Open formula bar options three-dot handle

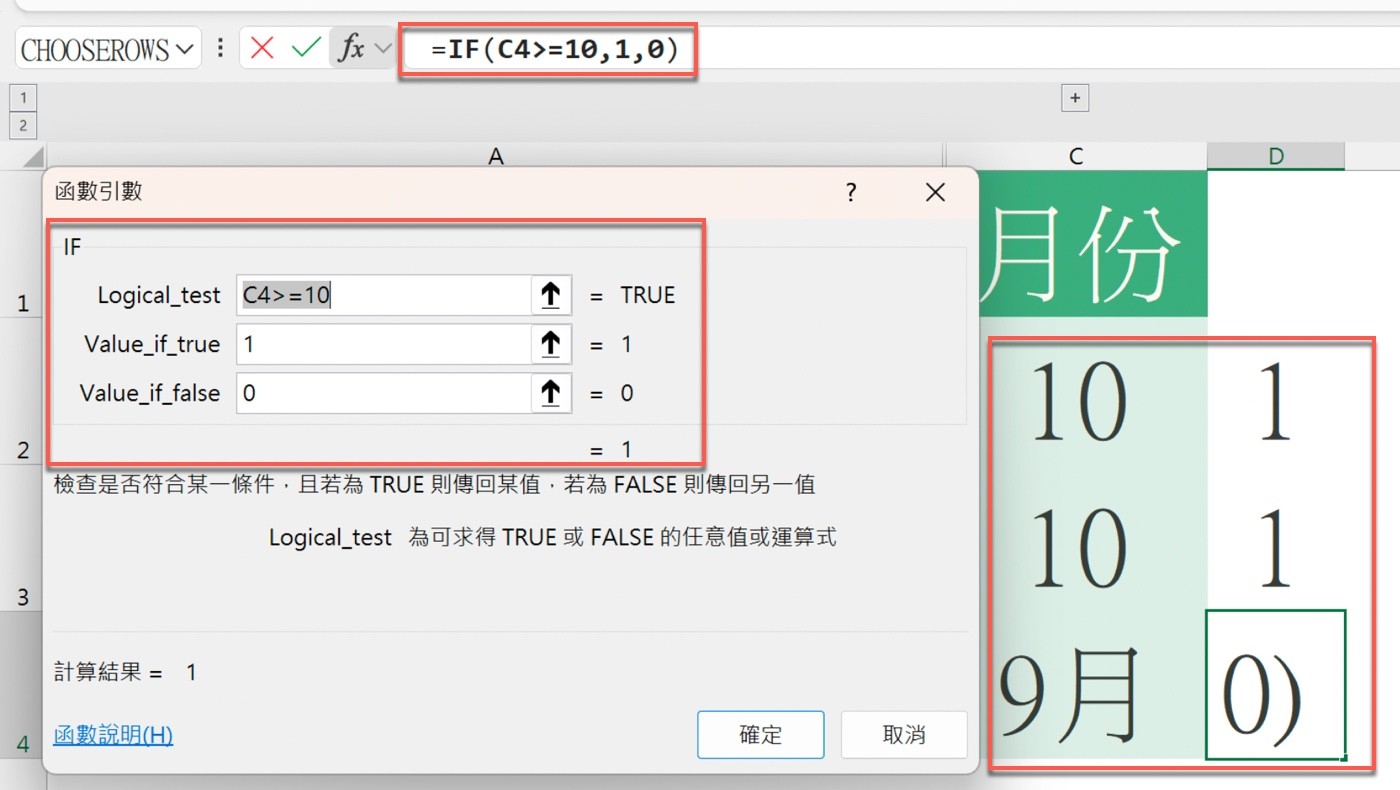point(220,48)
